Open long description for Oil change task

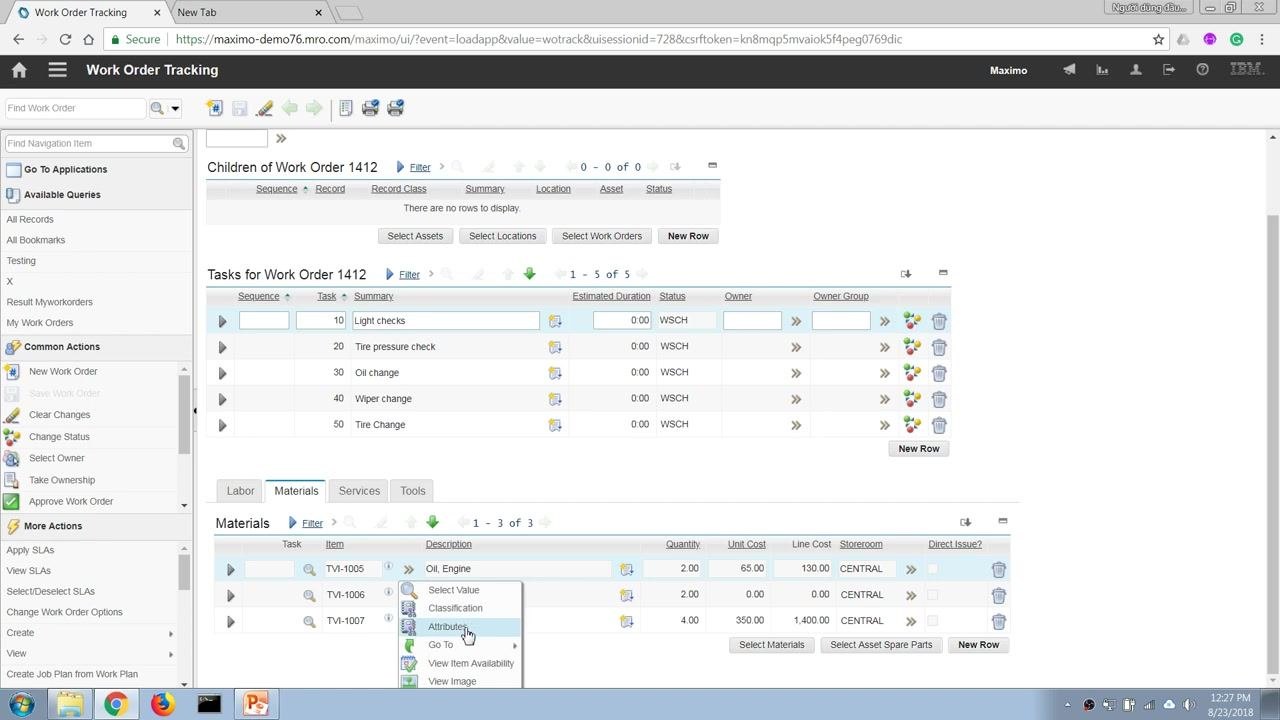tap(555, 373)
